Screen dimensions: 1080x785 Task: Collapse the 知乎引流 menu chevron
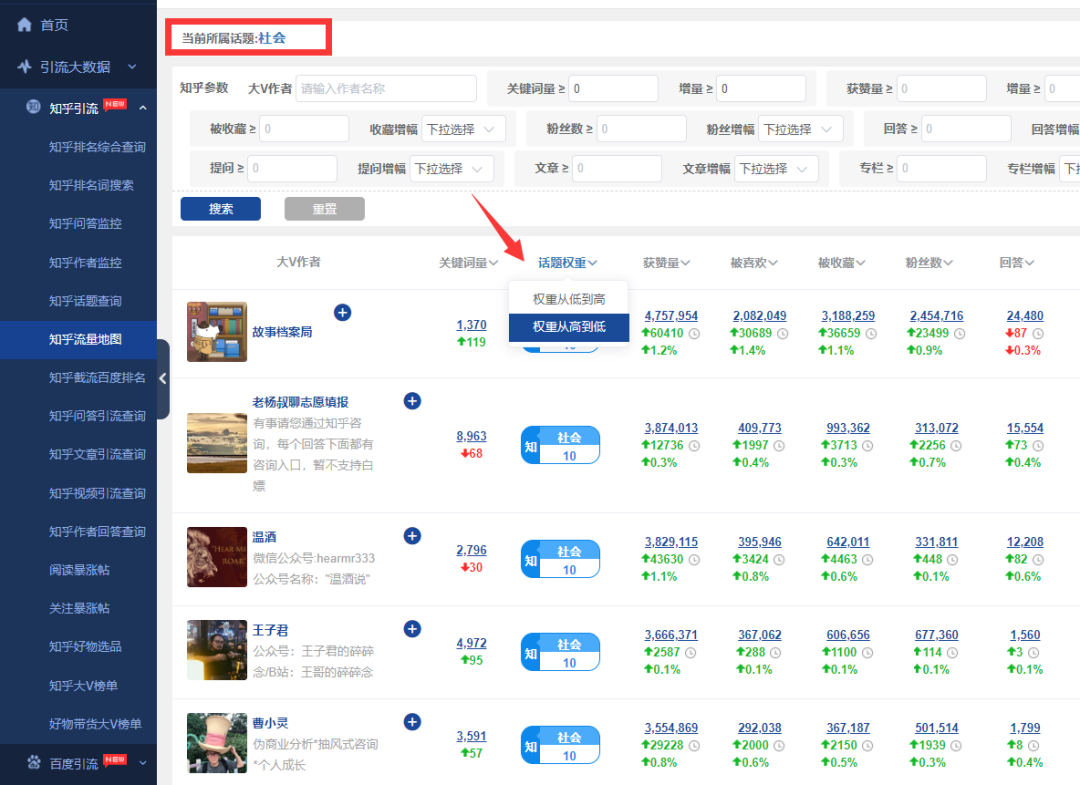pyautogui.click(x=143, y=108)
